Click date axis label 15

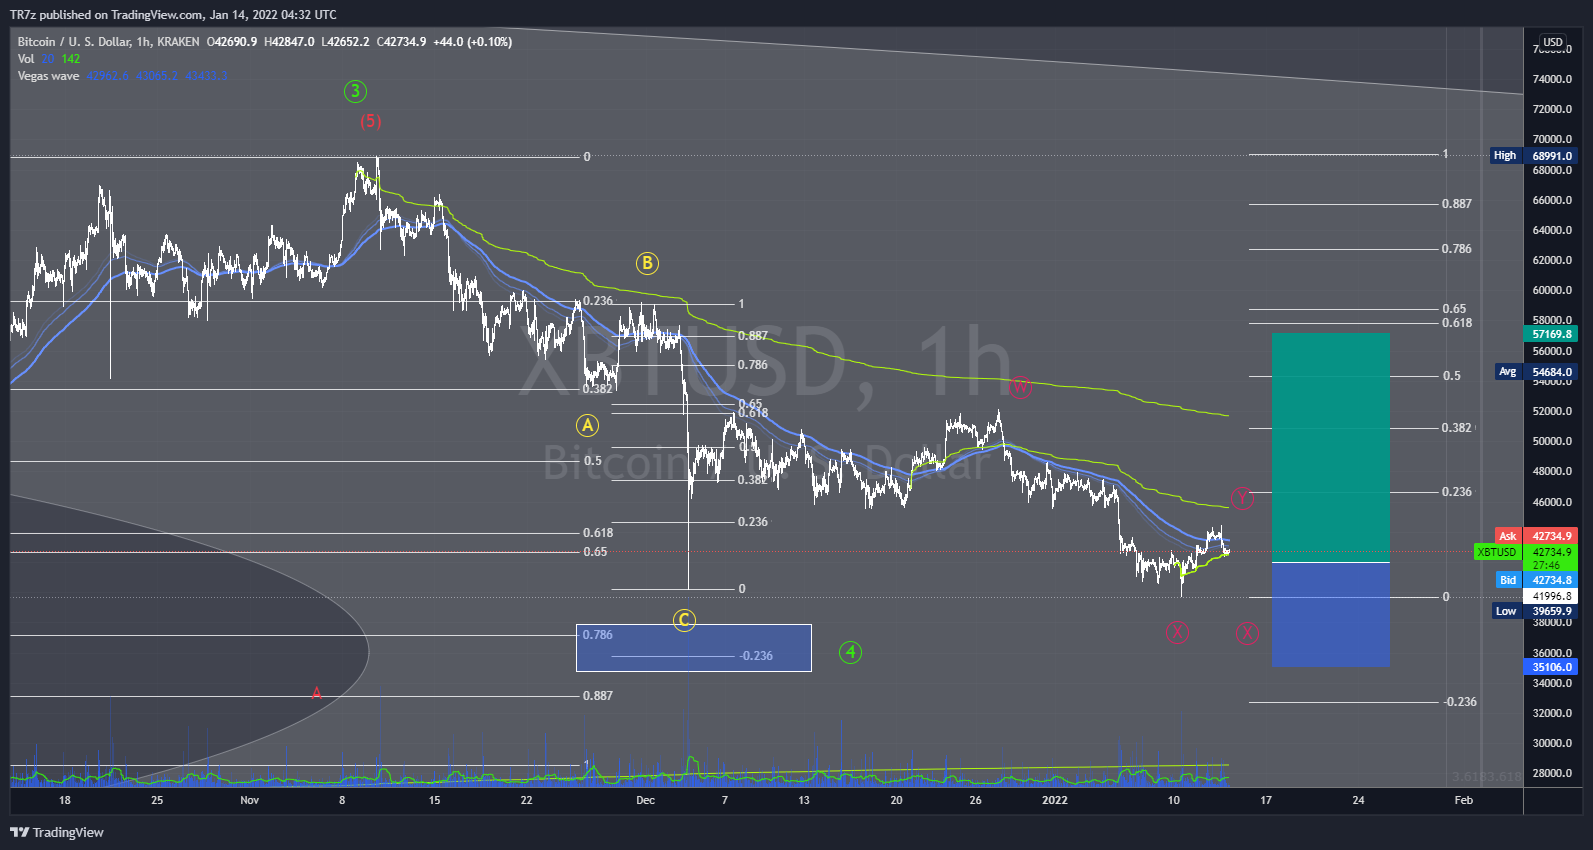(434, 800)
